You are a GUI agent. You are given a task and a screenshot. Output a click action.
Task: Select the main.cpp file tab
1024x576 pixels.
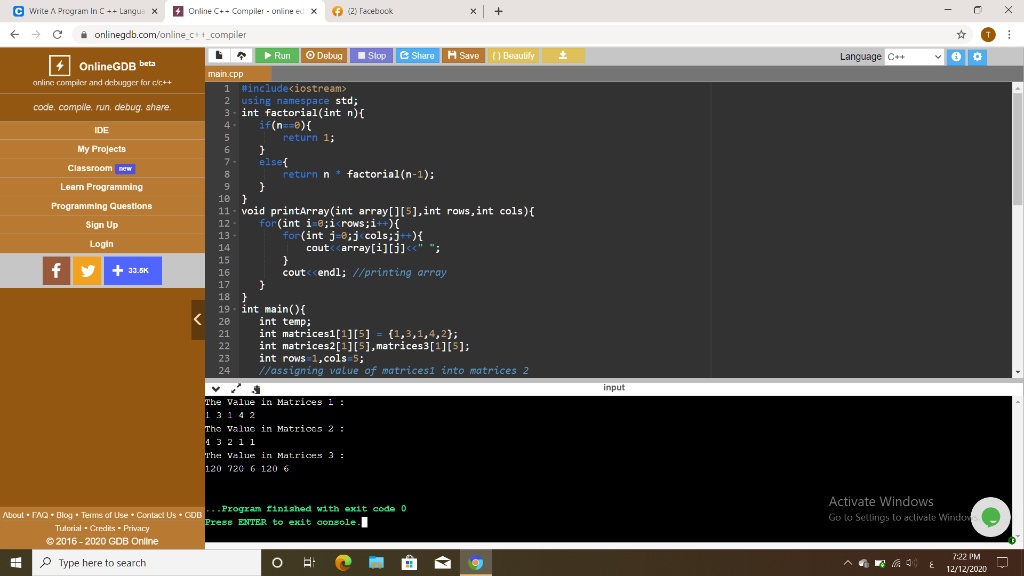coord(225,74)
